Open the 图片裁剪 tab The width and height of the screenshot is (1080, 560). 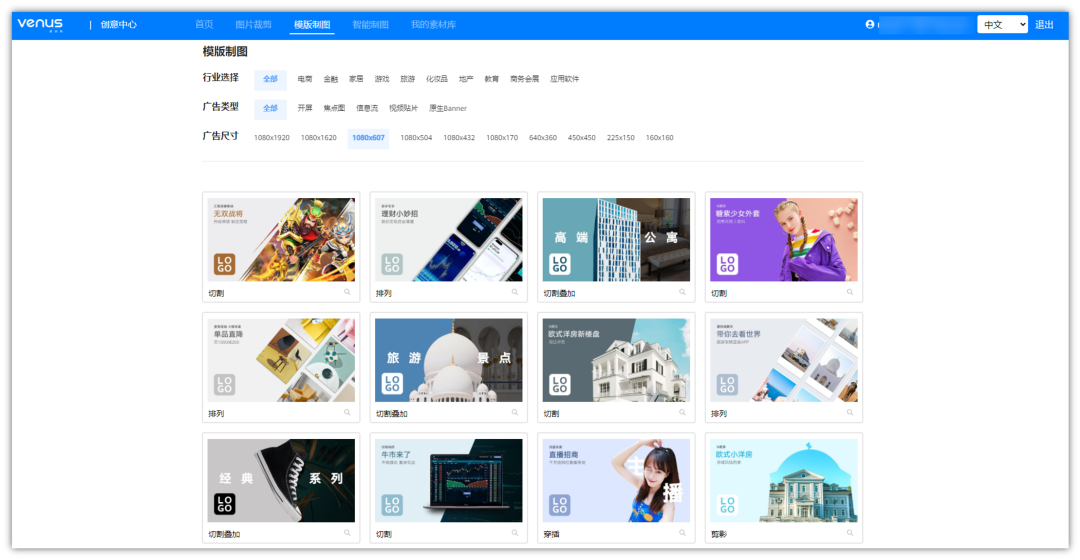tap(252, 25)
